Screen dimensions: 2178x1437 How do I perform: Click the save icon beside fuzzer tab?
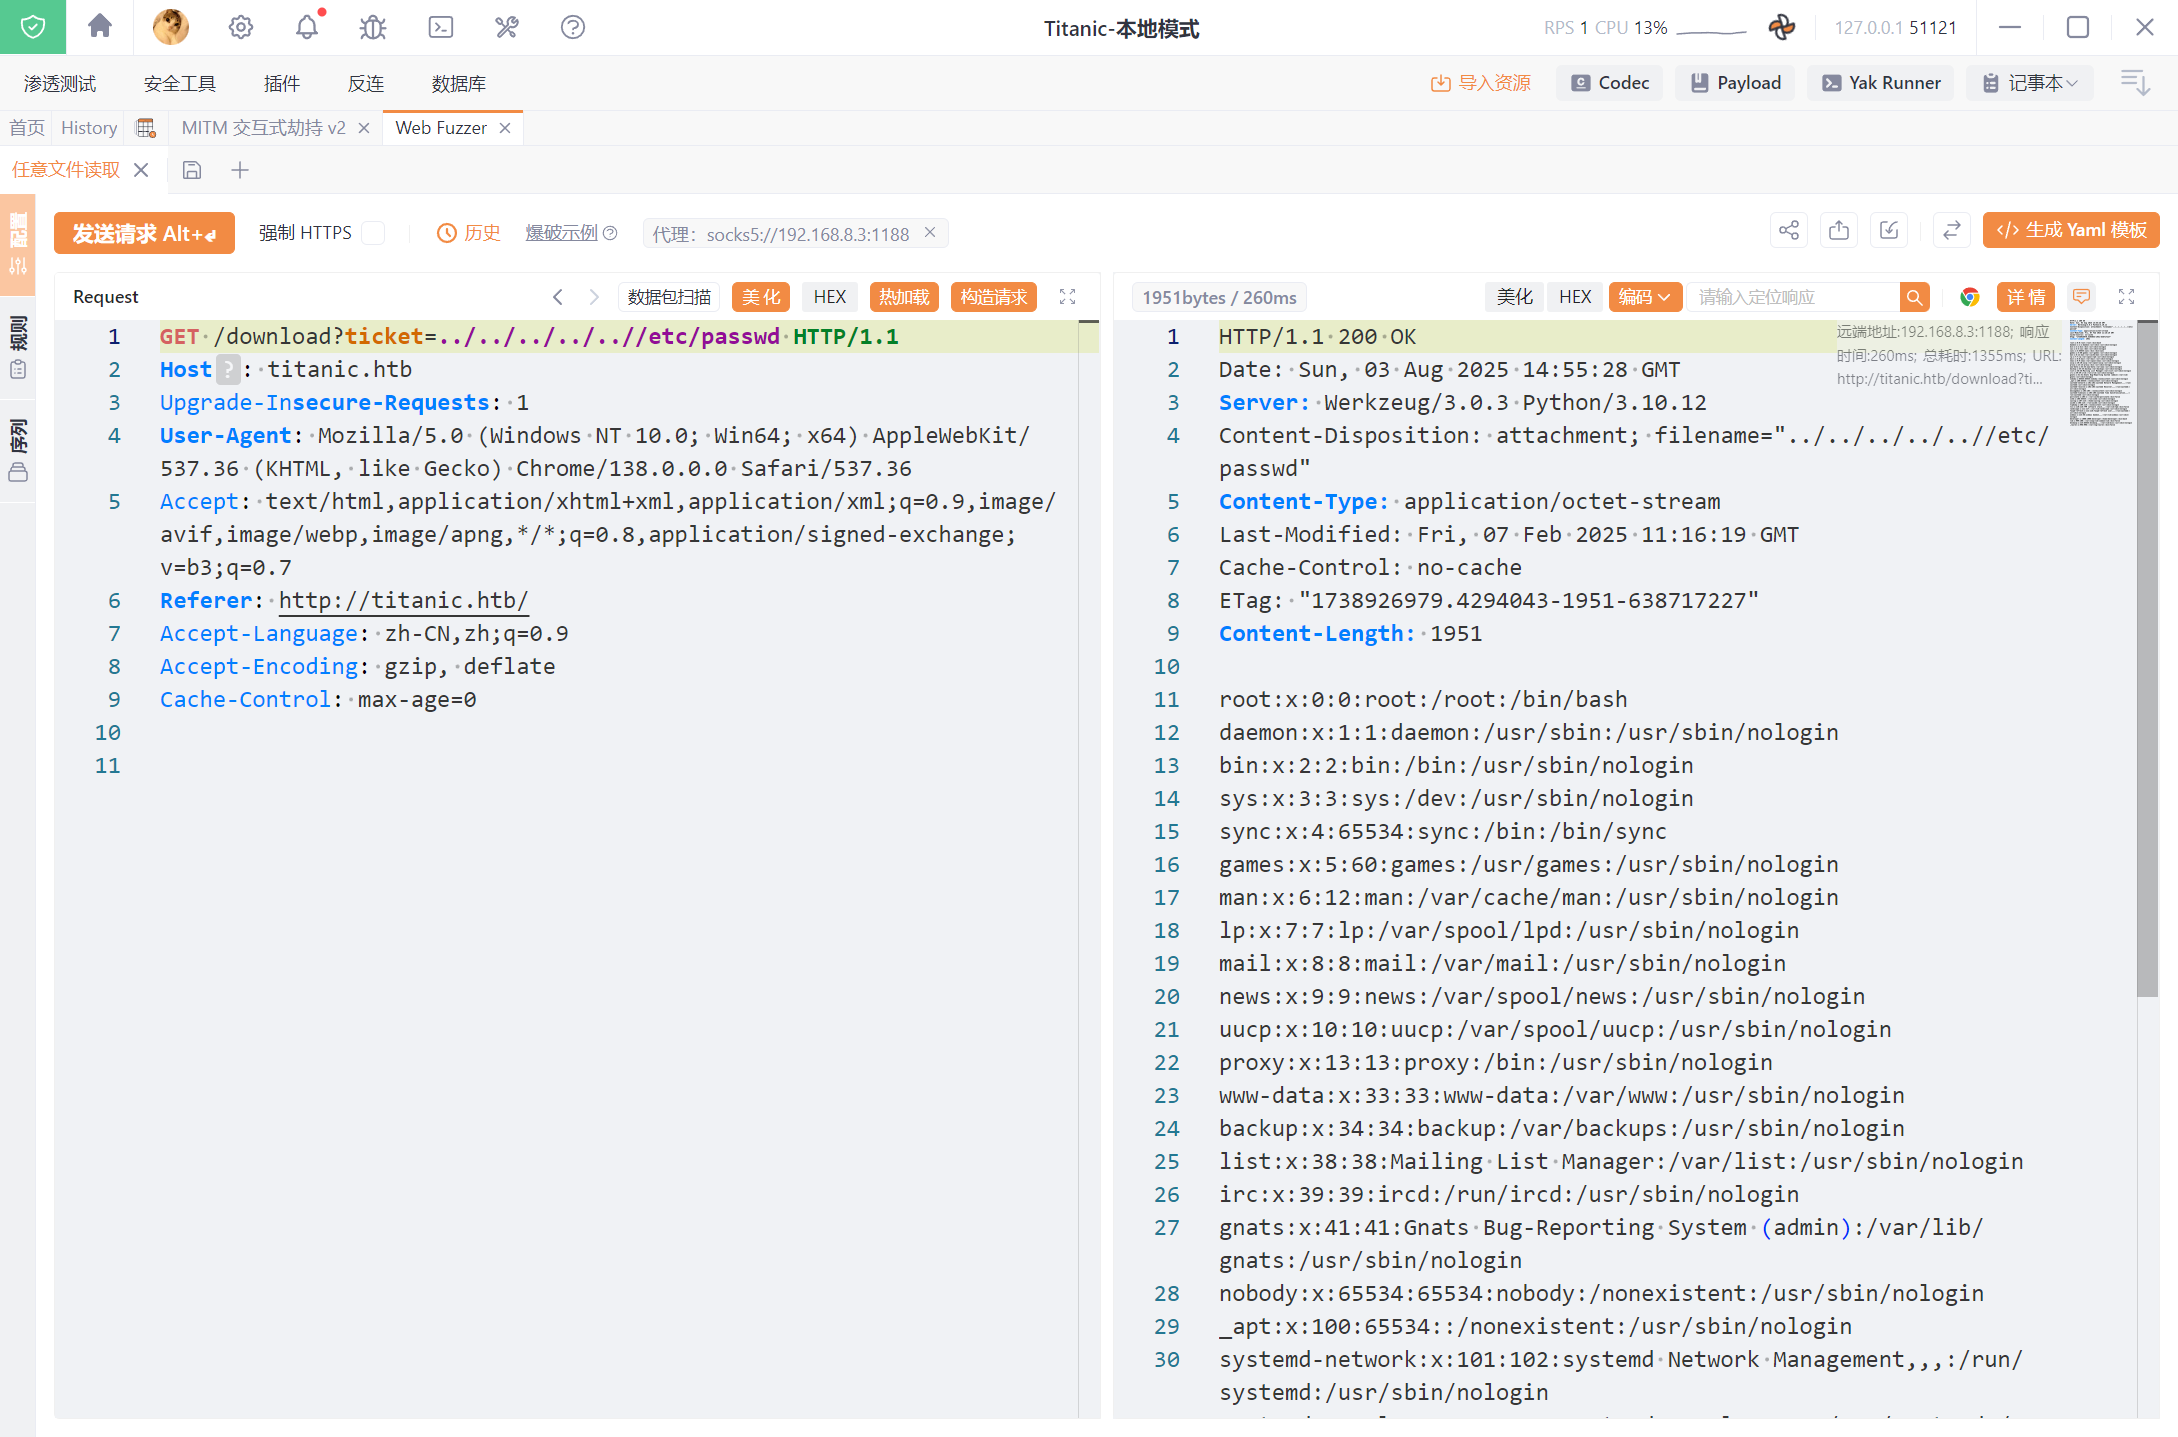[x=192, y=170]
